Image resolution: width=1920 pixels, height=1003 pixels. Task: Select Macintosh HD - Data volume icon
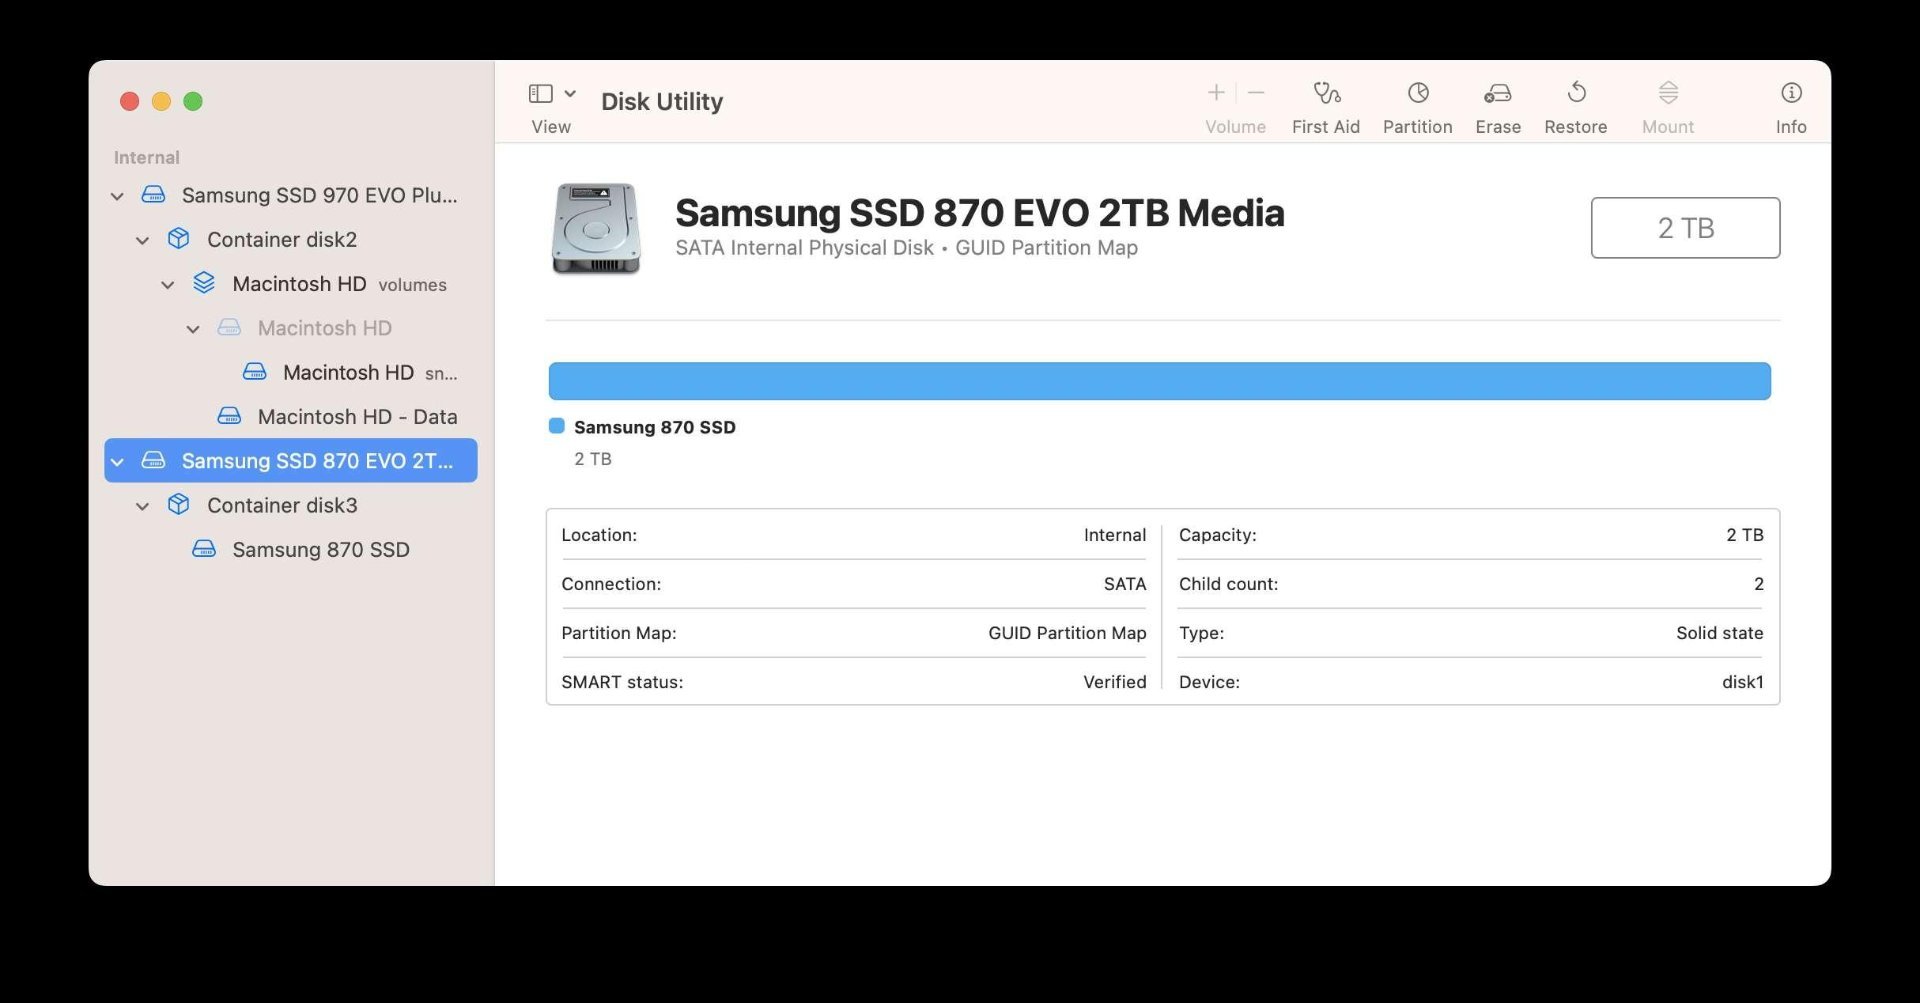click(x=229, y=415)
